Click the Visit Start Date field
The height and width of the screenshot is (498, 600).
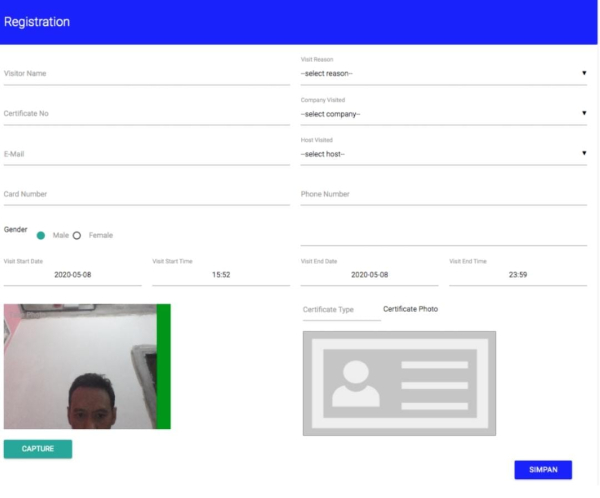coord(72,274)
